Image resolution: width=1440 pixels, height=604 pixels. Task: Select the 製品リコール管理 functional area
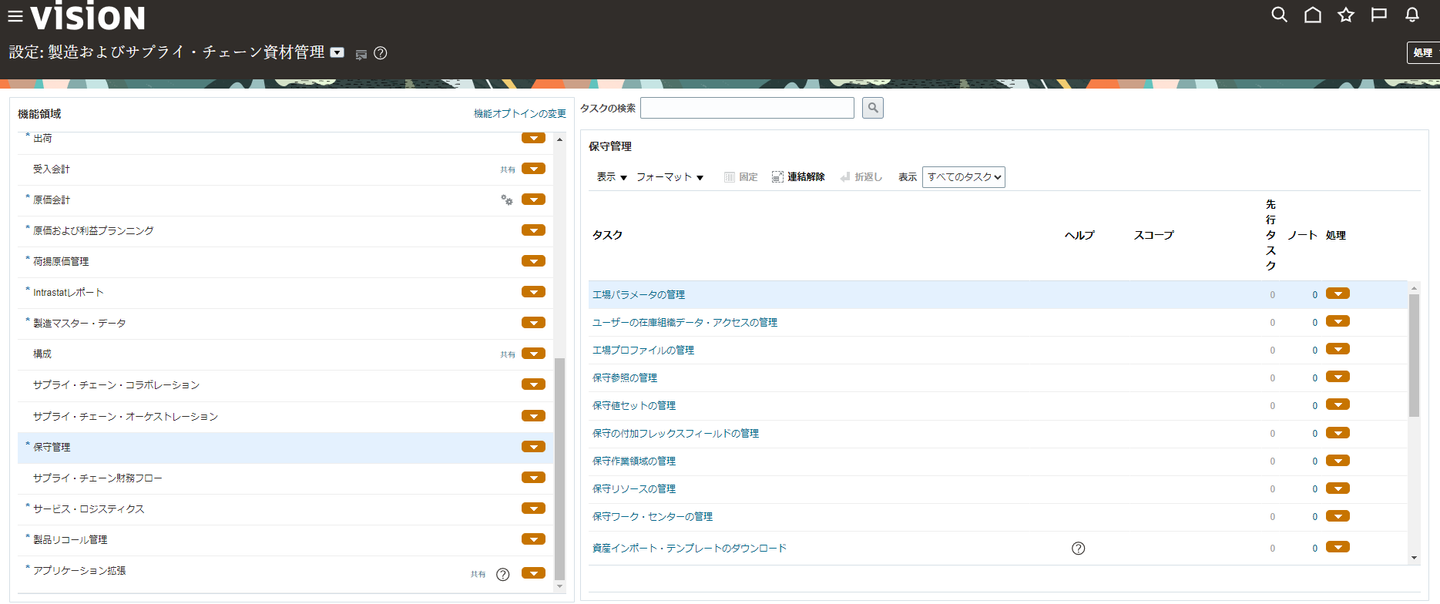(x=70, y=540)
